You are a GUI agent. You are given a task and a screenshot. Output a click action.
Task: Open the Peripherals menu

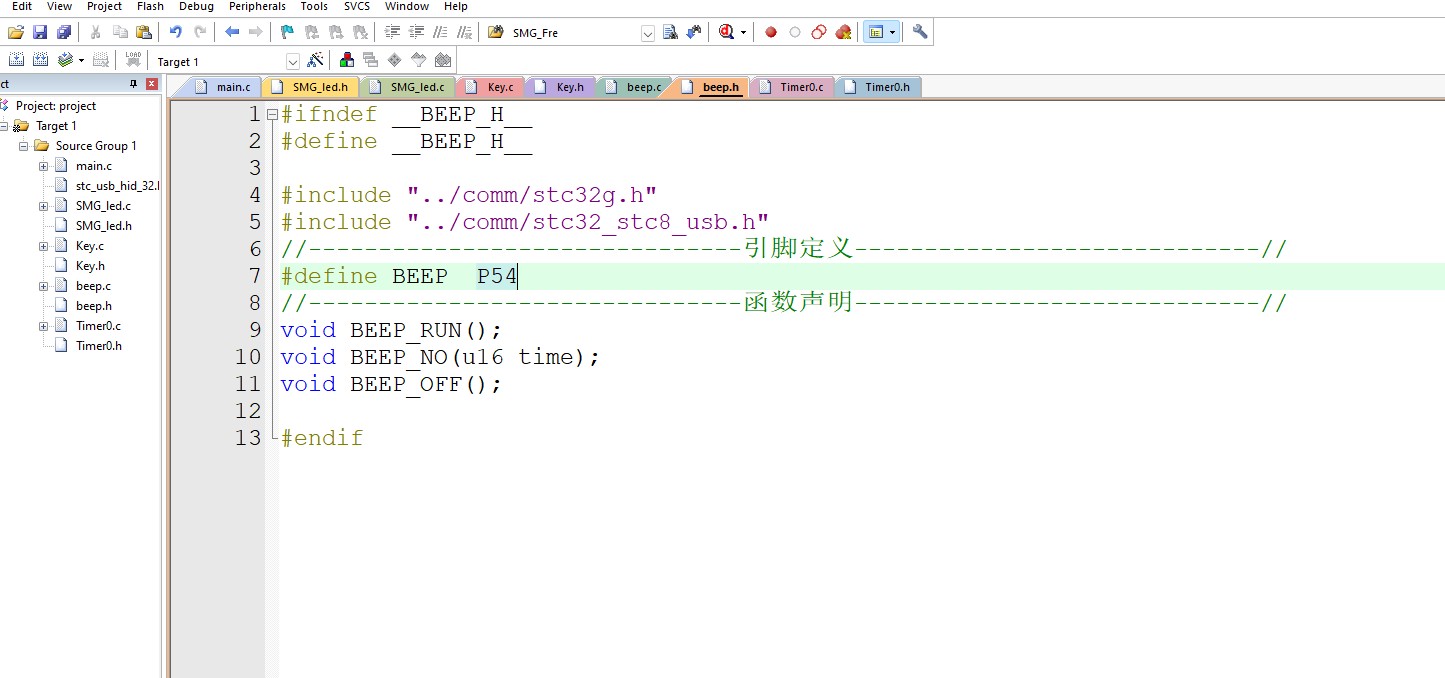pyautogui.click(x=257, y=6)
